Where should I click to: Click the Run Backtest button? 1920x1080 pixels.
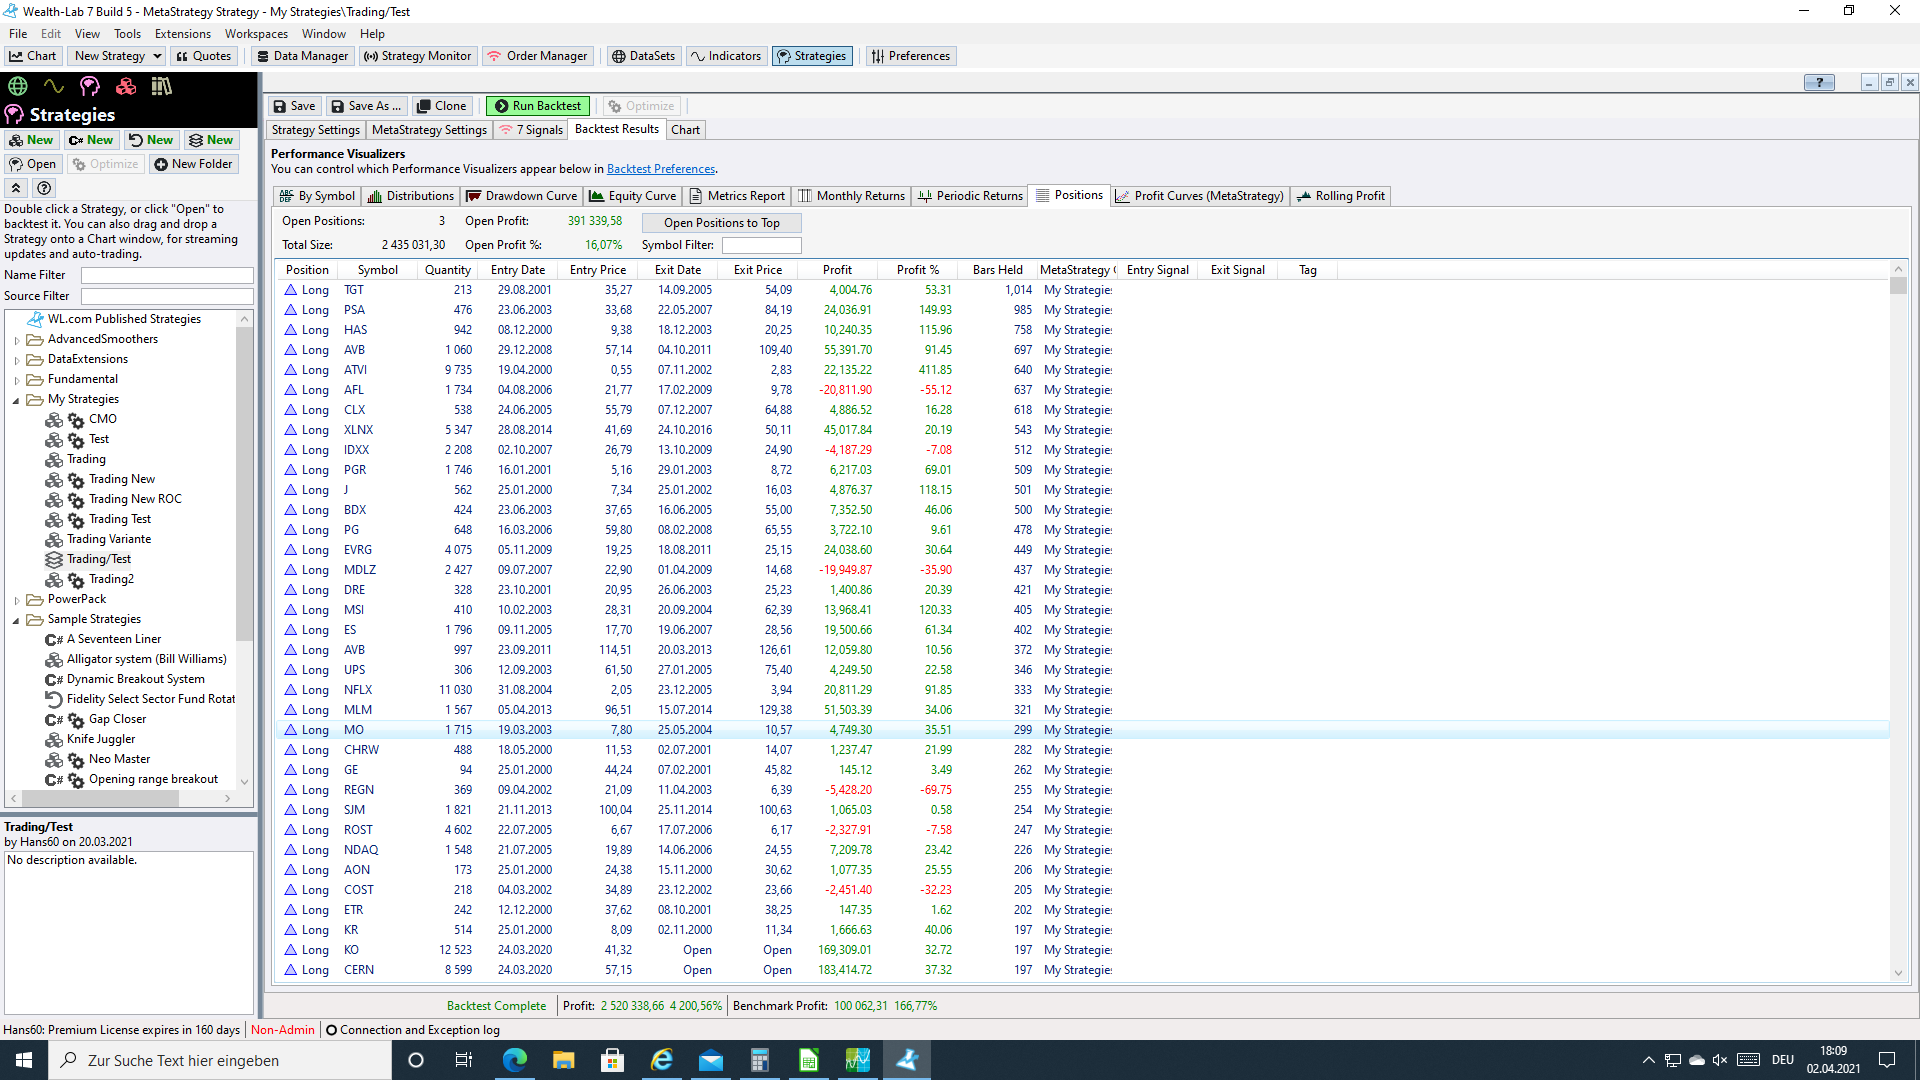click(537, 106)
